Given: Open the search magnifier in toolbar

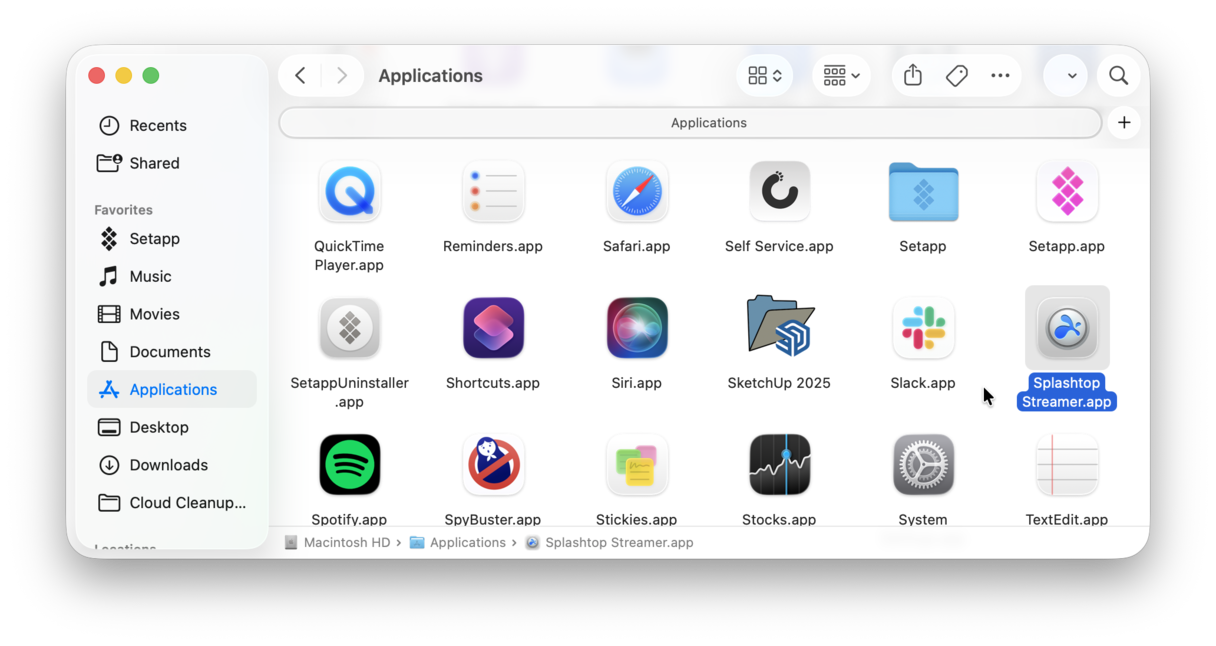Looking at the screenshot, I should [x=1119, y=75].
